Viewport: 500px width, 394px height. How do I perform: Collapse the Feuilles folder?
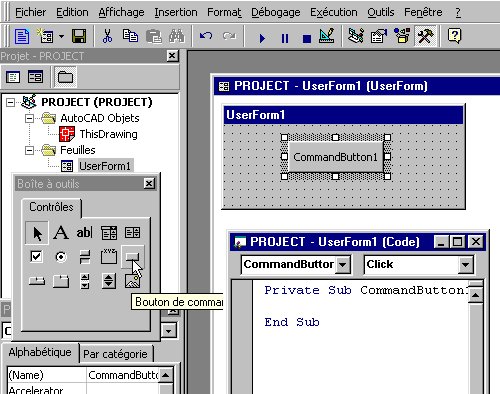(x=29, y=151)
